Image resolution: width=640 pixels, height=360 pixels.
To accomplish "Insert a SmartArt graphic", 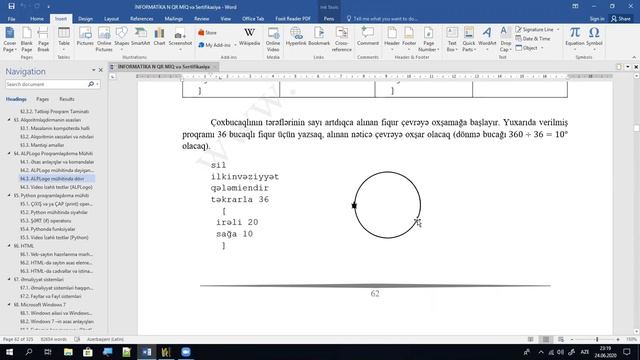I will tap(140, 37).
